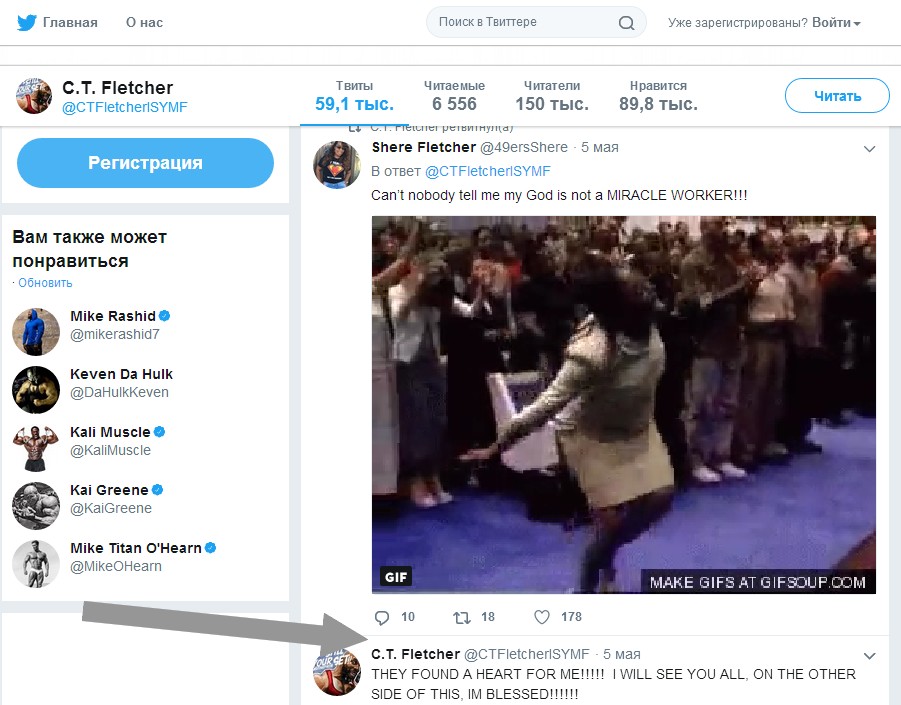Click the retweet icon under GIF tweet
This screenshot has width=901, height=705.
coord(462,617)
